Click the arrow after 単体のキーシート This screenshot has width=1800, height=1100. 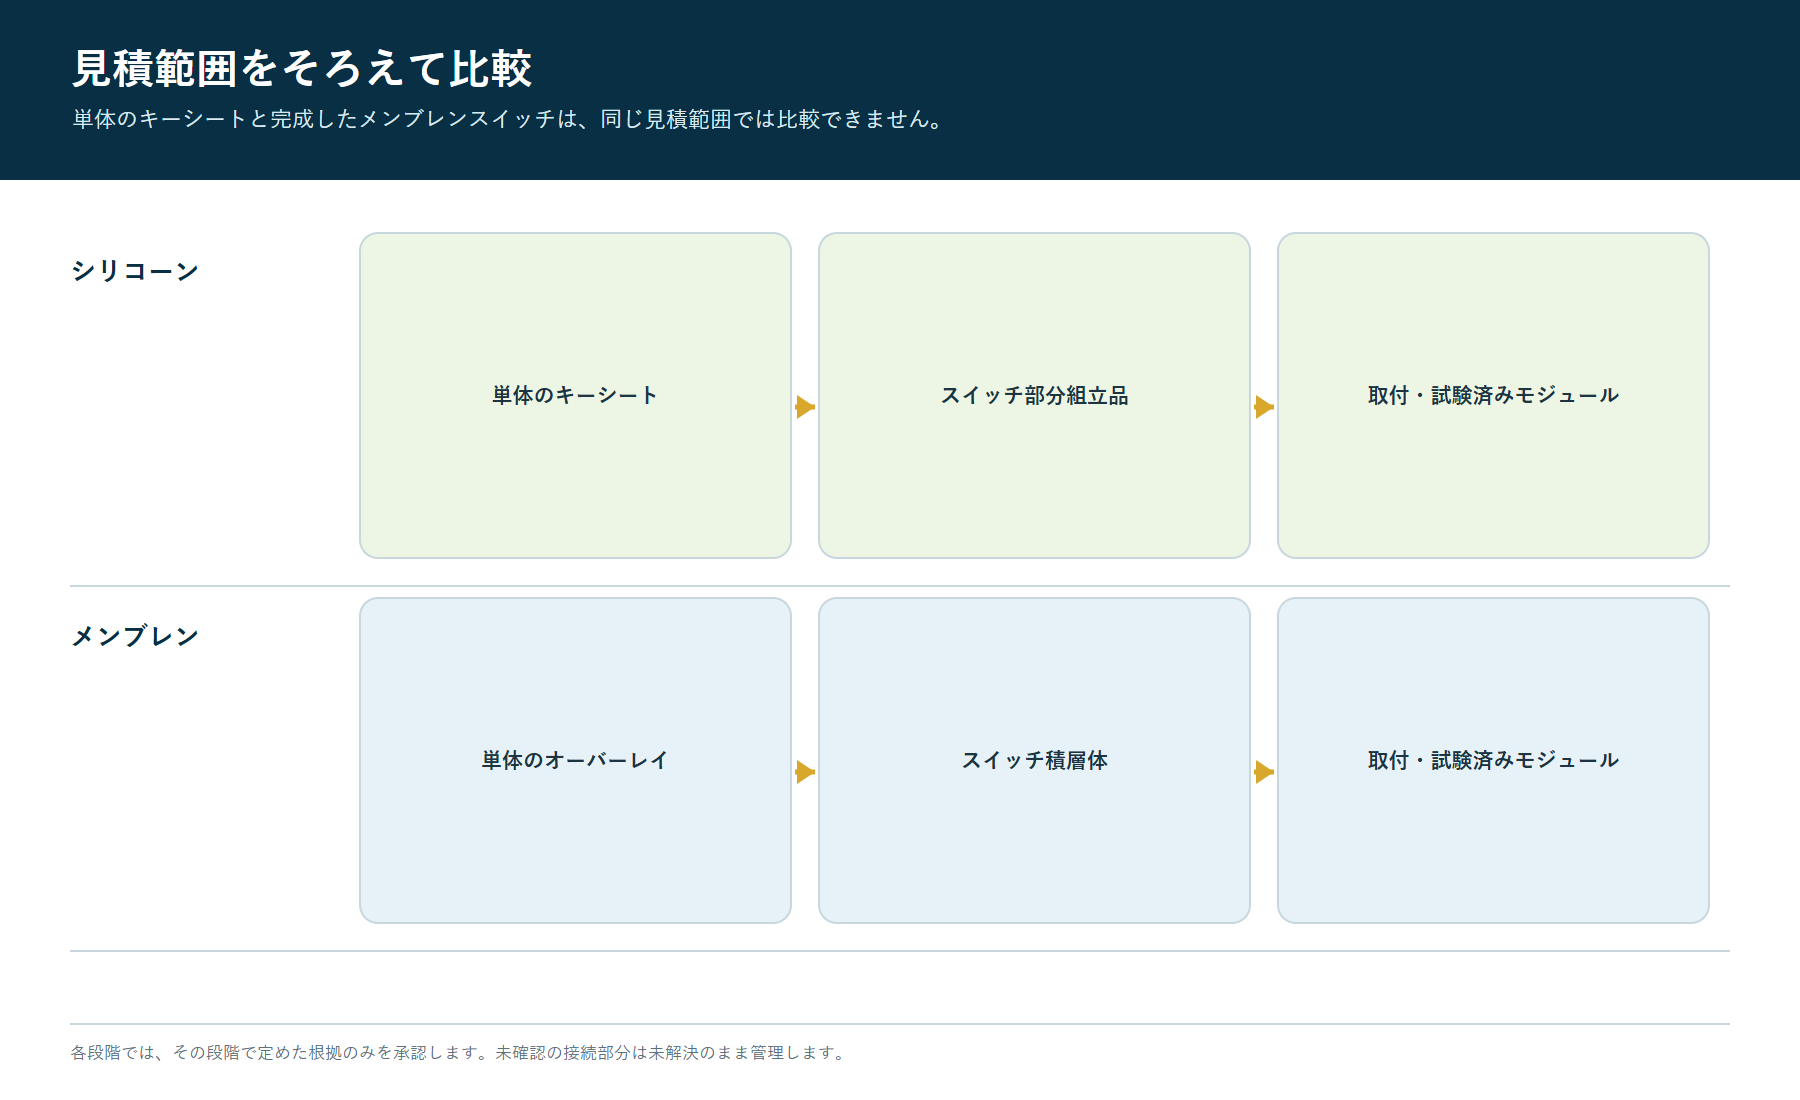(805, 407)
